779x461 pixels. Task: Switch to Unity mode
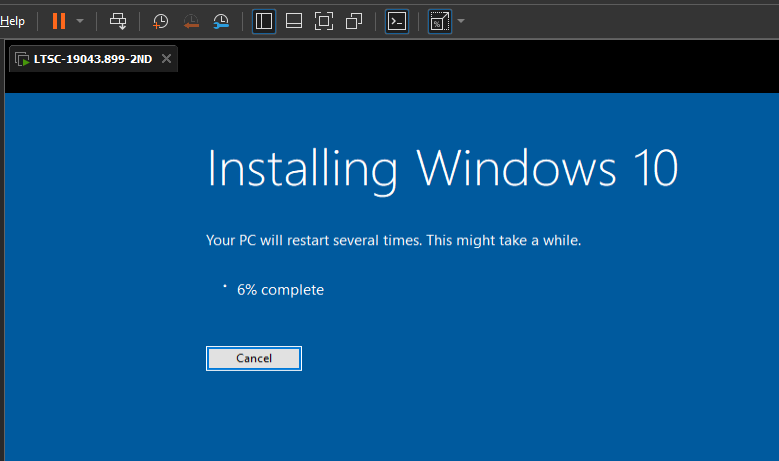click(x=354, y=21)
